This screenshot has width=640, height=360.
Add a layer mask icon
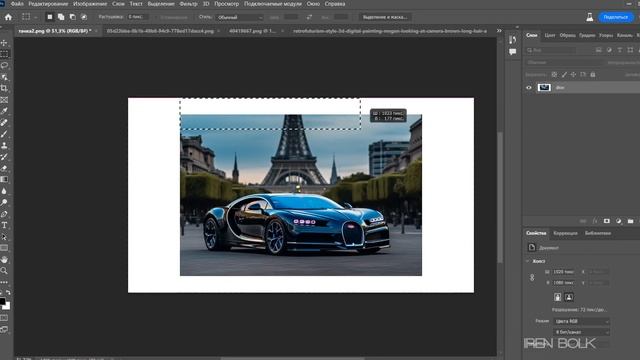point(607,221)
